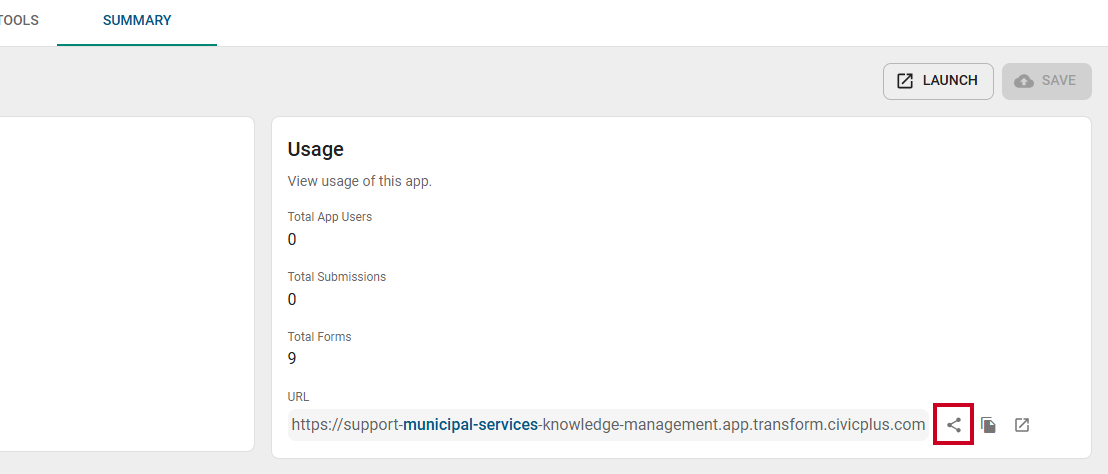Click the Total Submissions count of 0
This screenshot has height=474, width=1108.
tap(292, 300)
